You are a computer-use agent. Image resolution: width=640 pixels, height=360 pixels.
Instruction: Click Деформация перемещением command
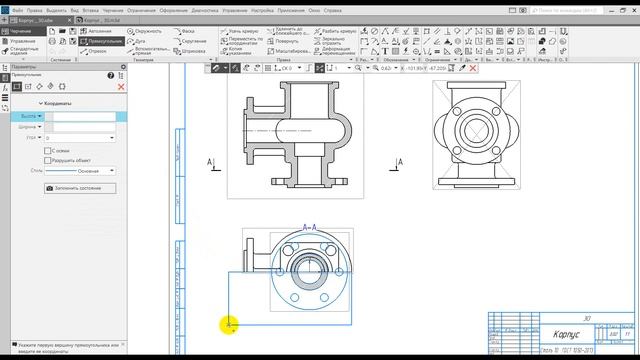tap(334, 51)
